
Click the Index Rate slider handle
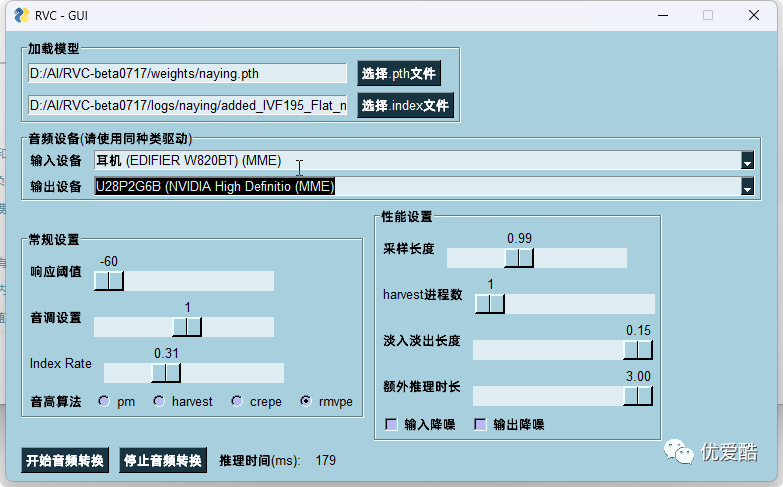(166, 373)
